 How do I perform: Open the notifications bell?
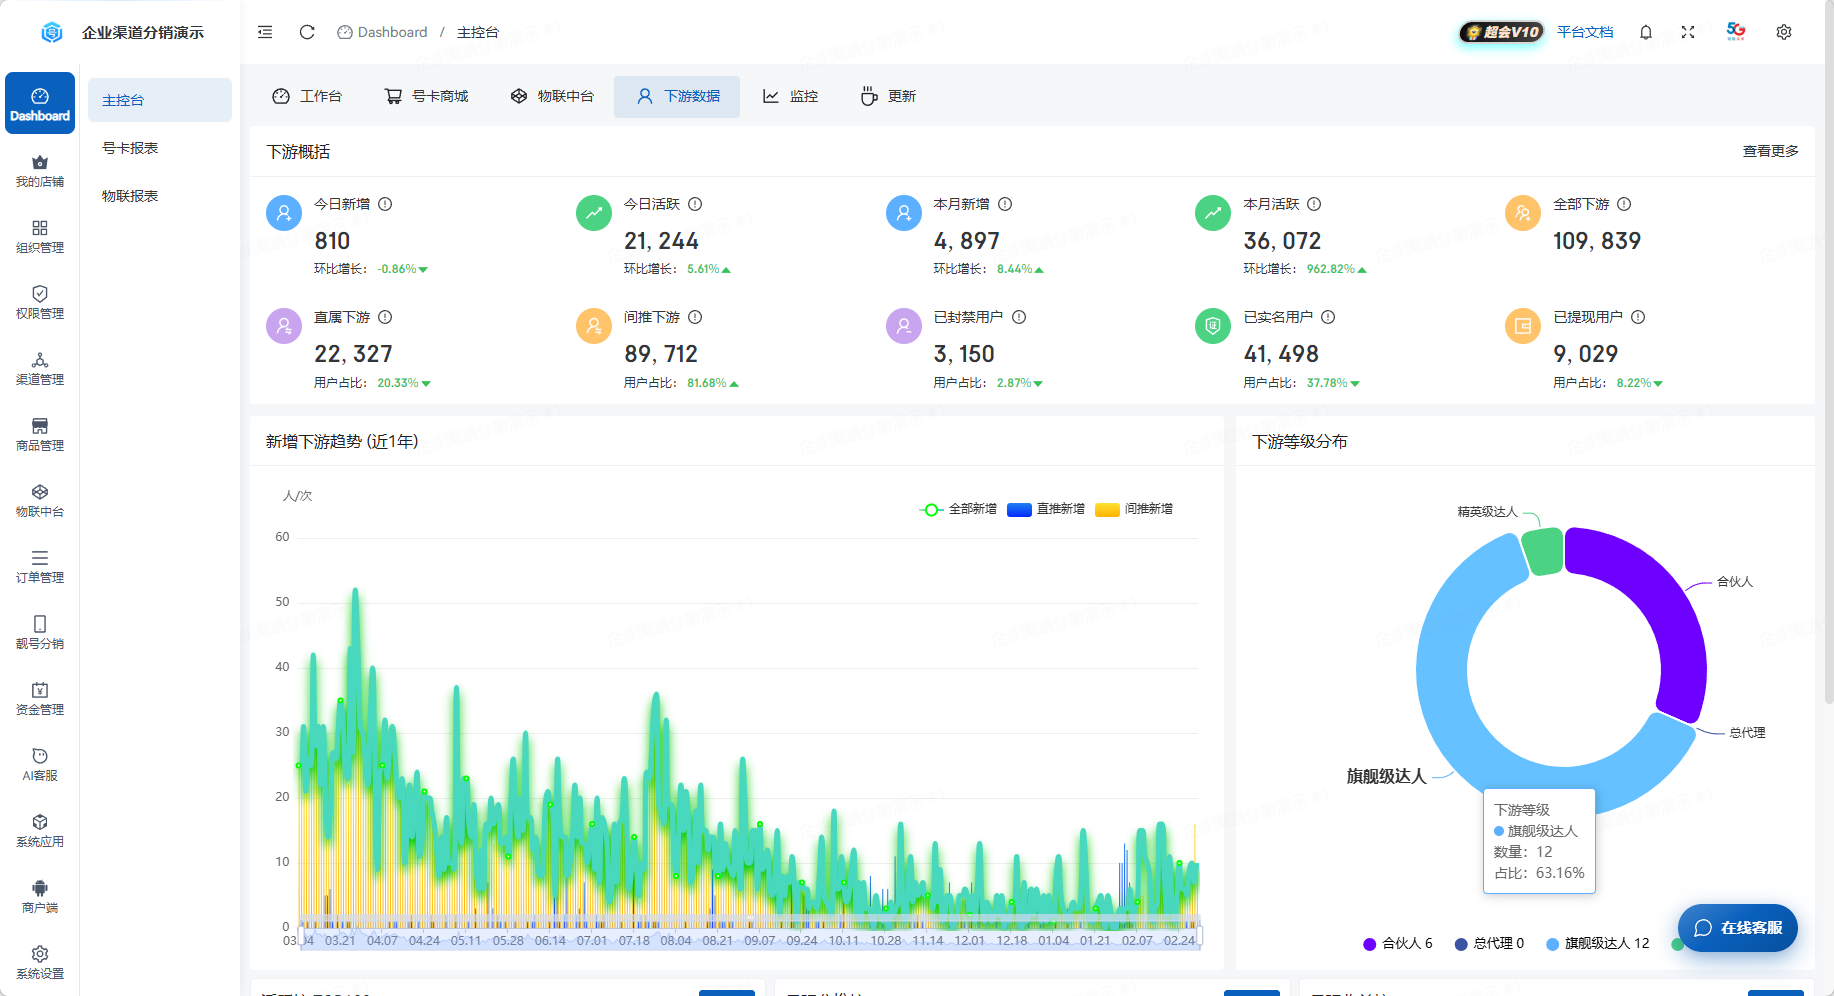[1646, 32]
